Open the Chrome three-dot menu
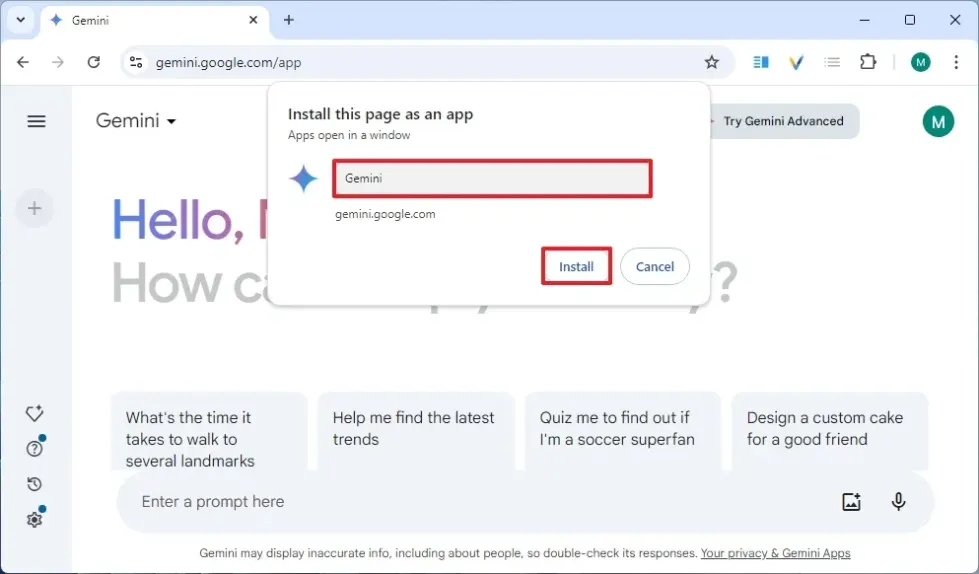 956,62
